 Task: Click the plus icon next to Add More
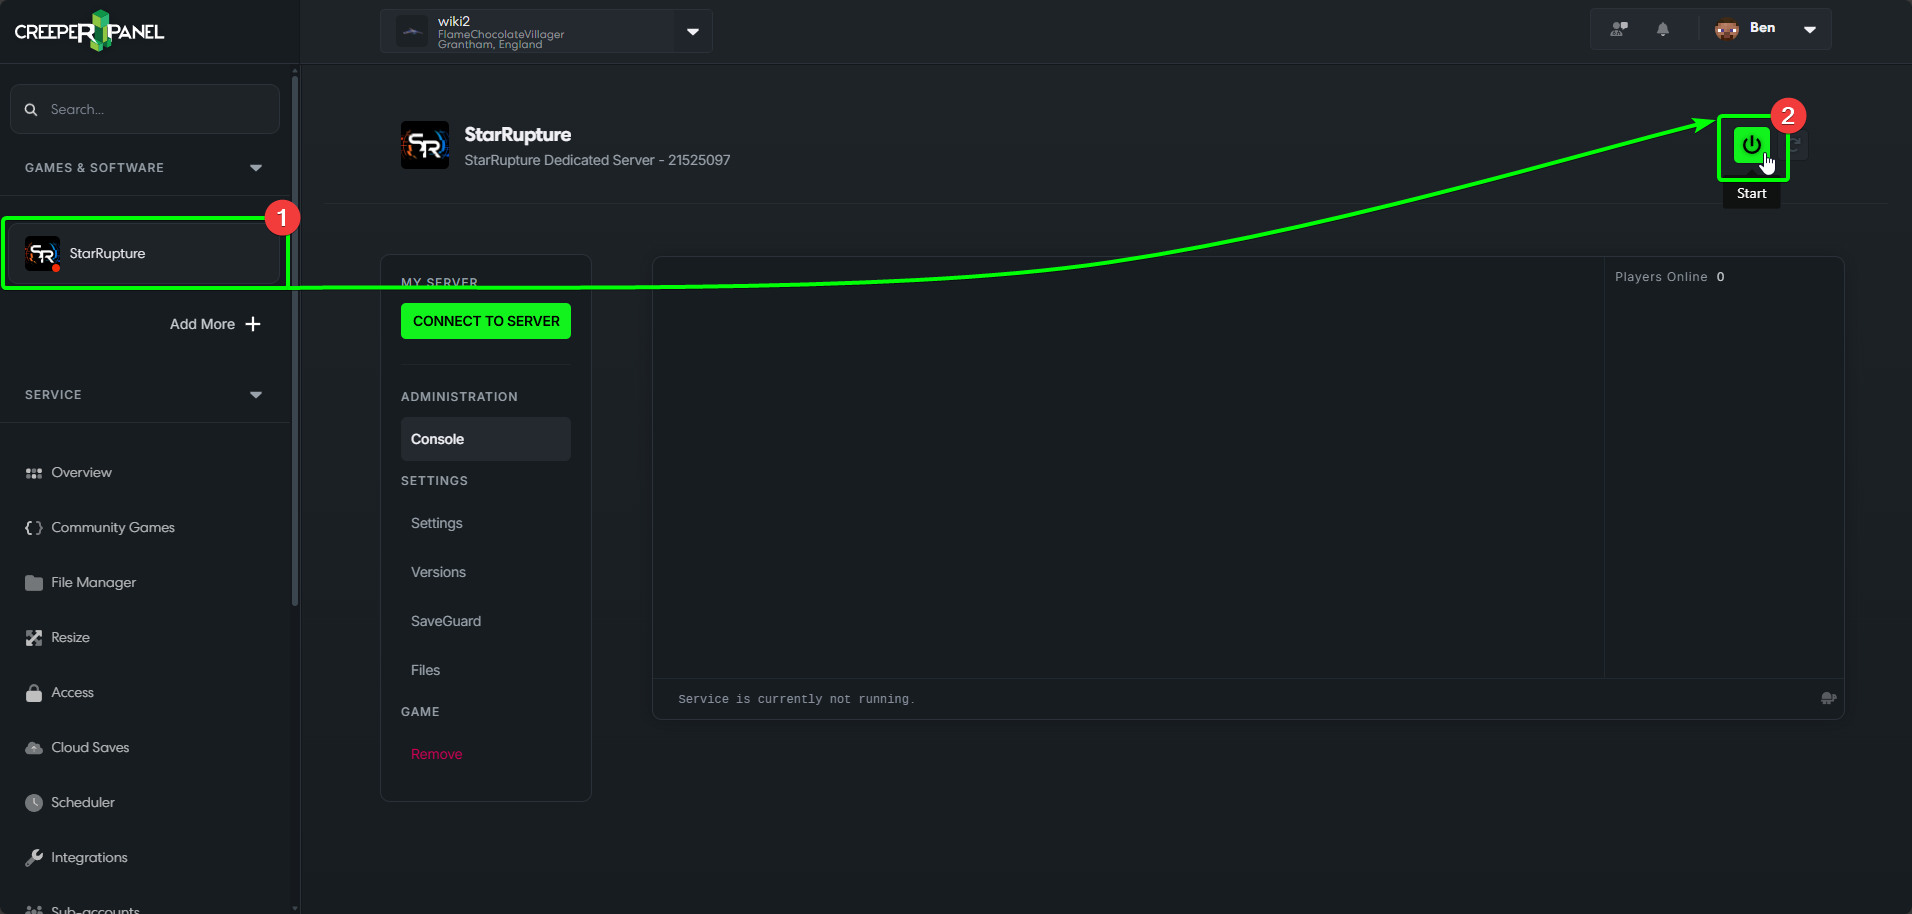click(x=253, y=324)
